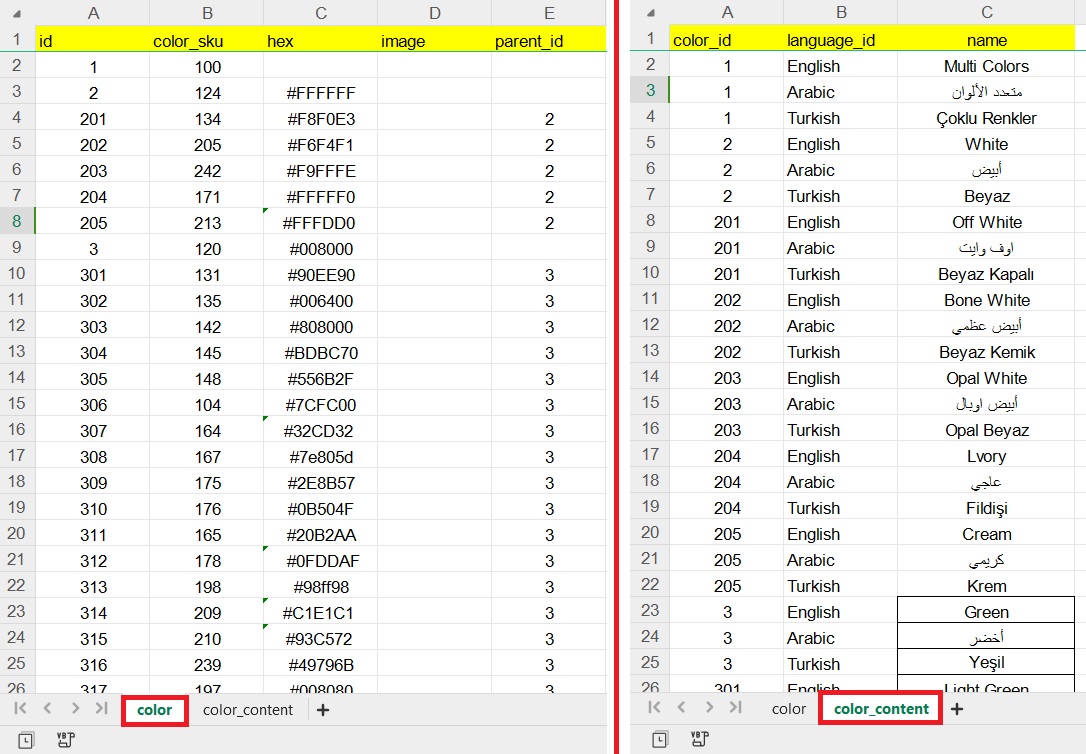Viewport: 1086px width, 754px height.
Task: Select cell containing #FFFDD0
Action: coord(320,222)
